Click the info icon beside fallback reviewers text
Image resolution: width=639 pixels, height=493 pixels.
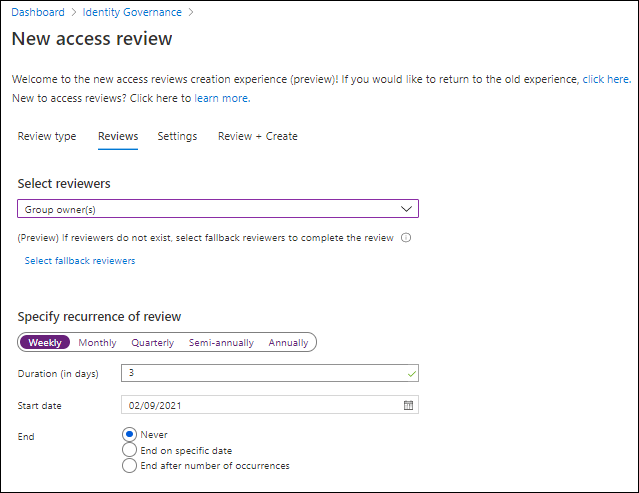[407, 238]
